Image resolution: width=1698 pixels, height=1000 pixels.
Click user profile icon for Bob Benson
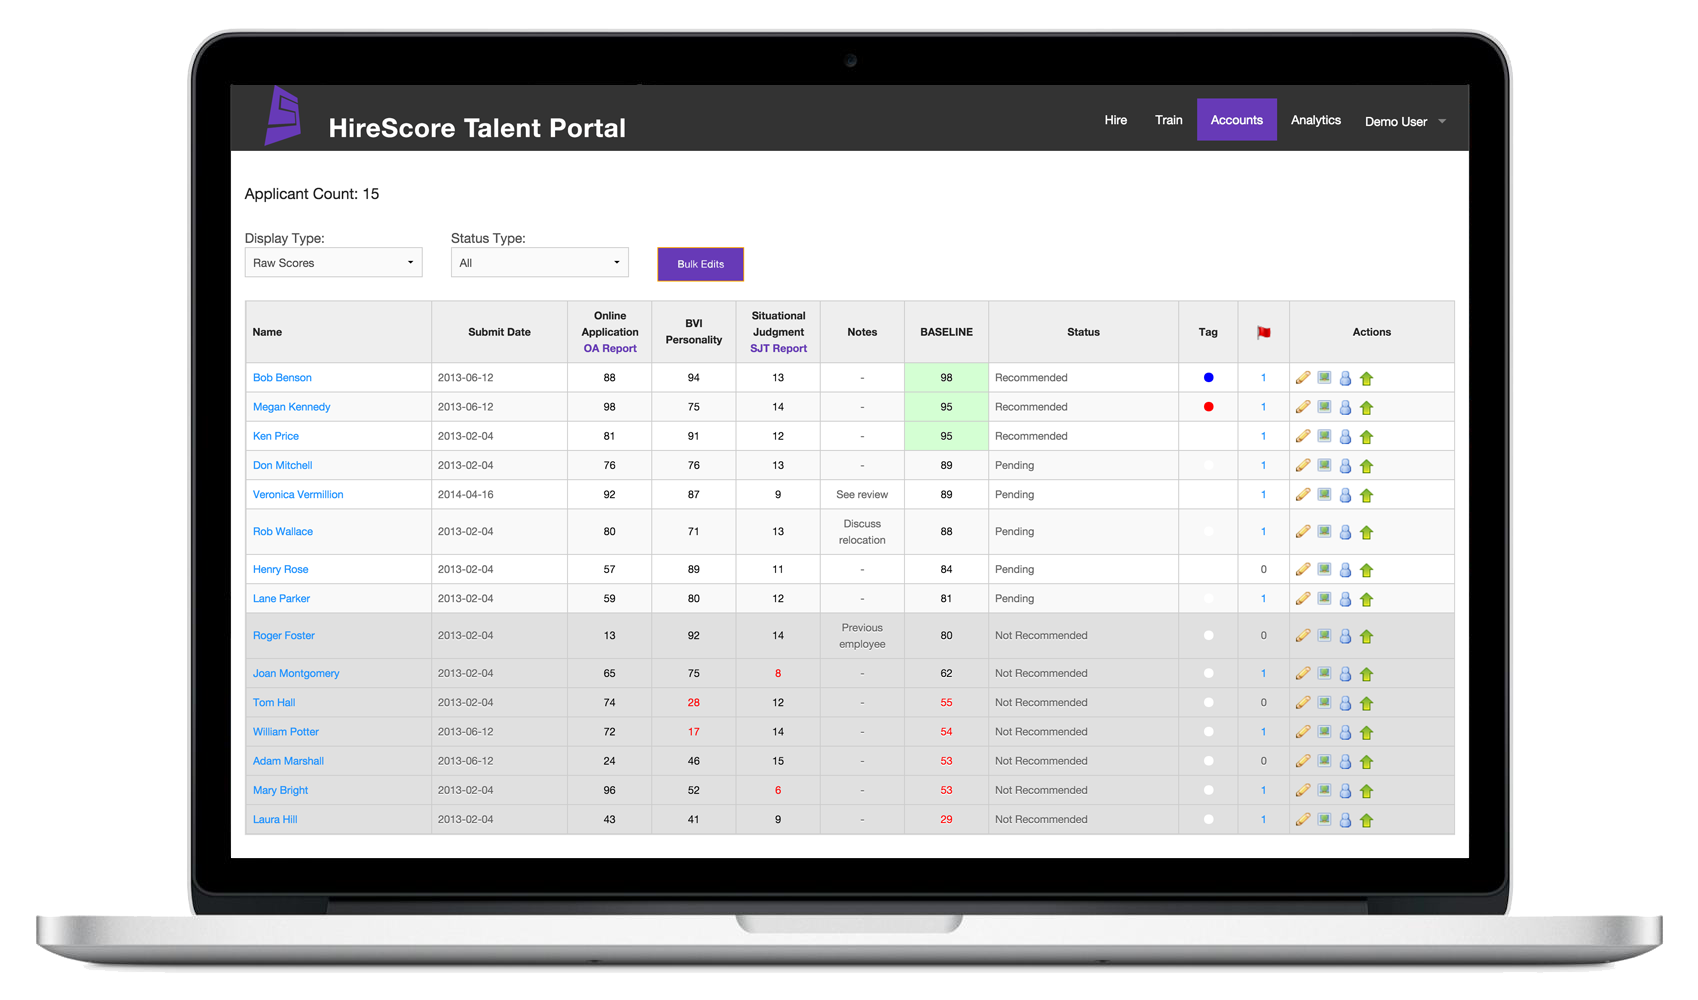(1345, 378)
